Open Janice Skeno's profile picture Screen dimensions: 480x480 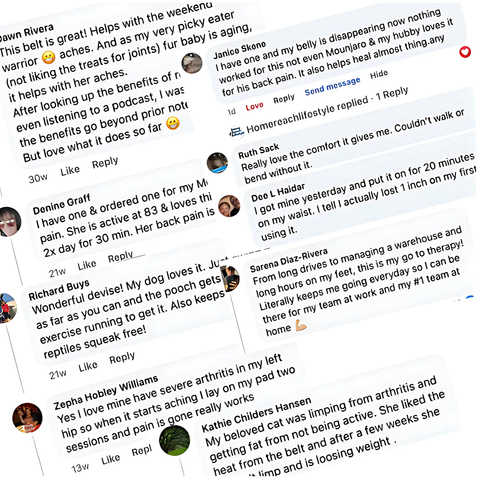point(192,63)
